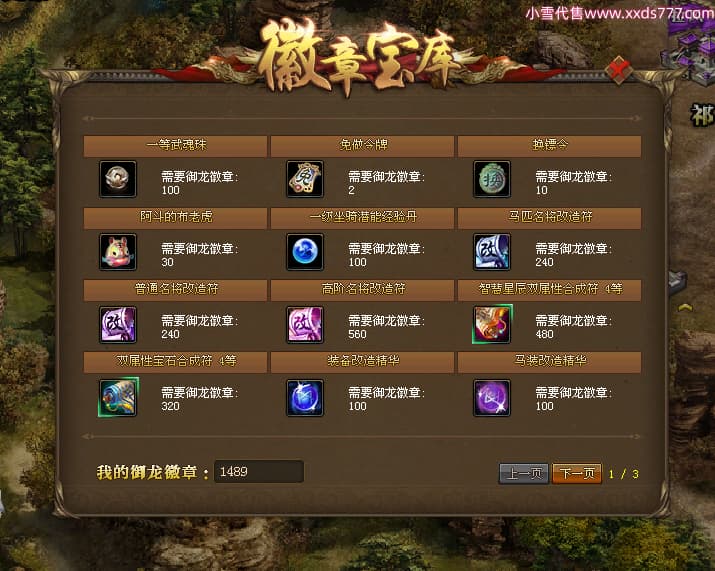Viewport: 715px width, 571px height.
Task: Choose the pink 高阶名将改造符 icon
Action: pos(305,325)
